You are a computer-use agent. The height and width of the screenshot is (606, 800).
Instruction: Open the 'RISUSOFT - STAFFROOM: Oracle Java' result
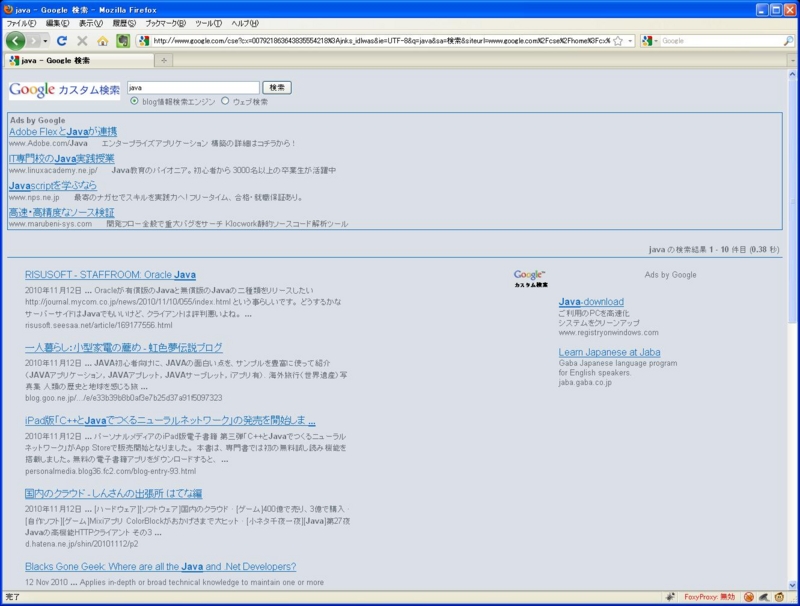coord(110,274)
